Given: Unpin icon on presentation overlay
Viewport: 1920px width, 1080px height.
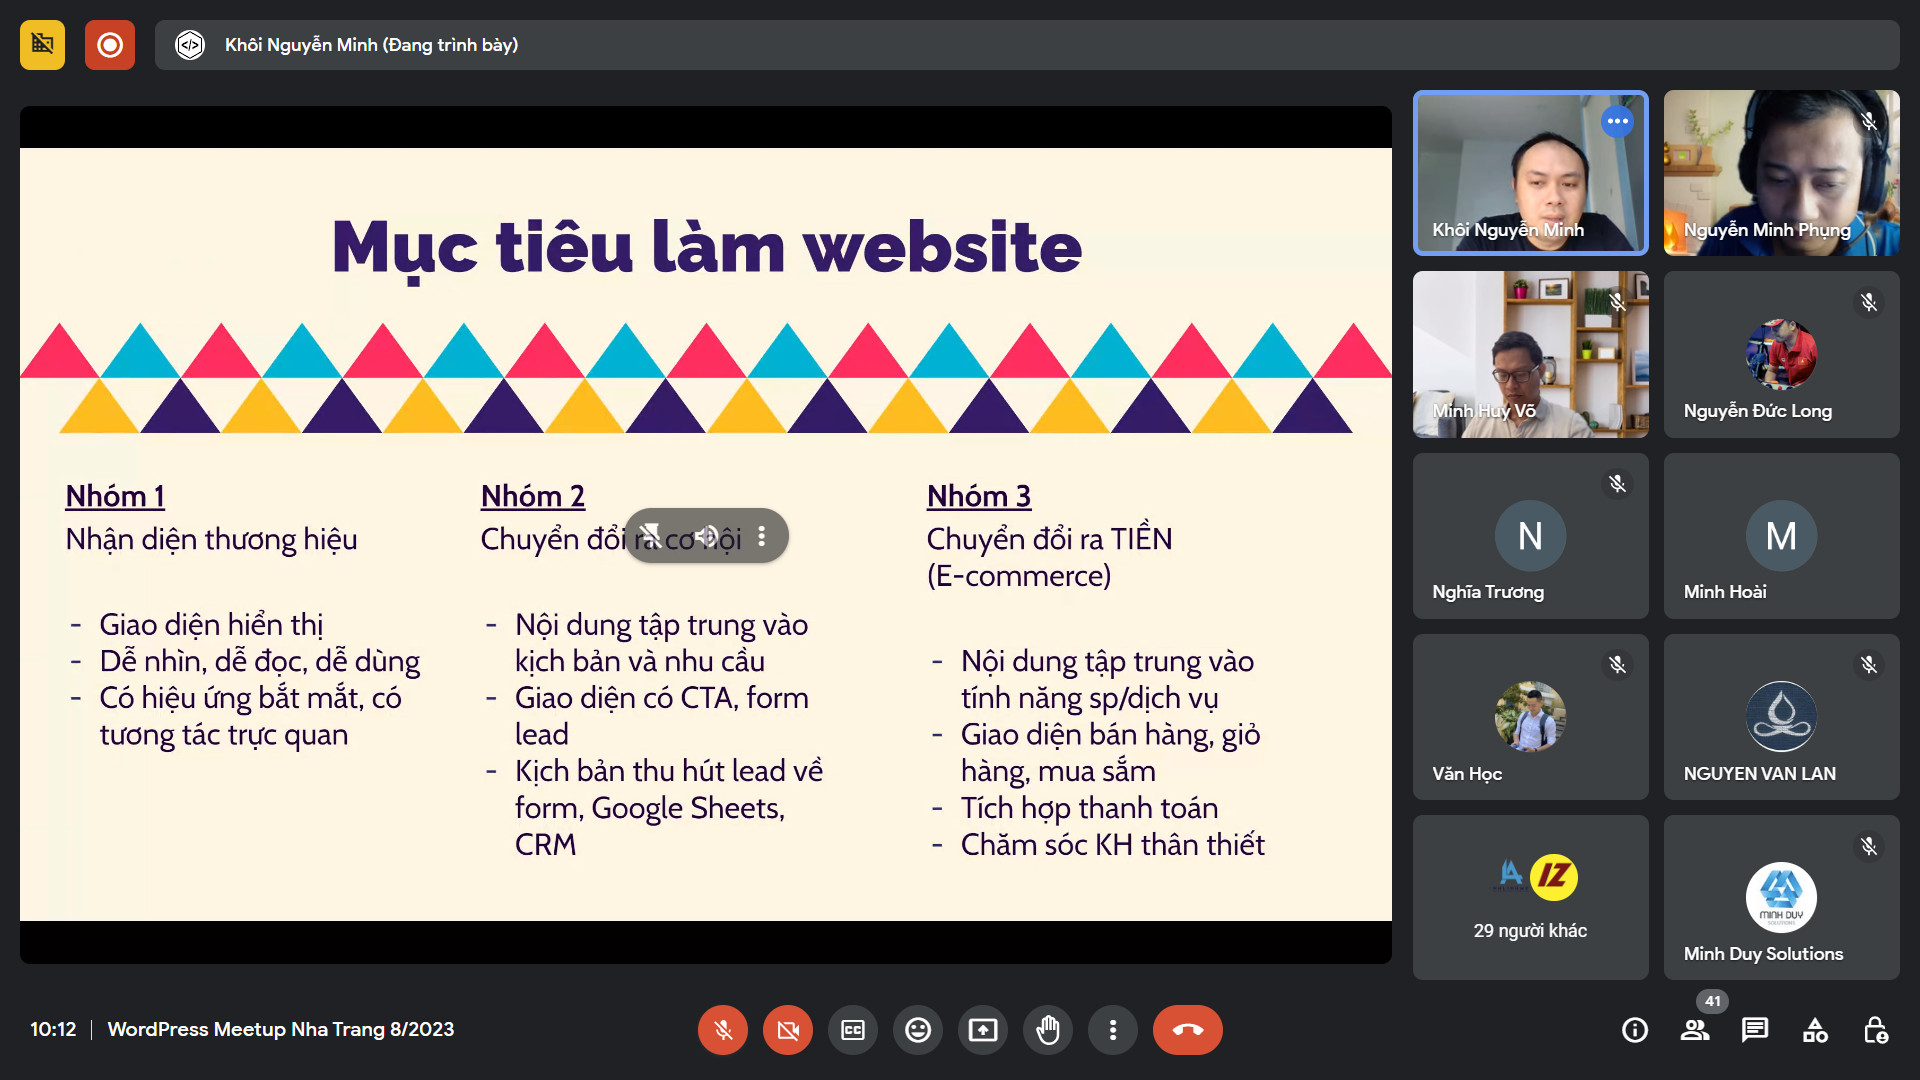Looking at the screenshot, I should click(650, 536).
